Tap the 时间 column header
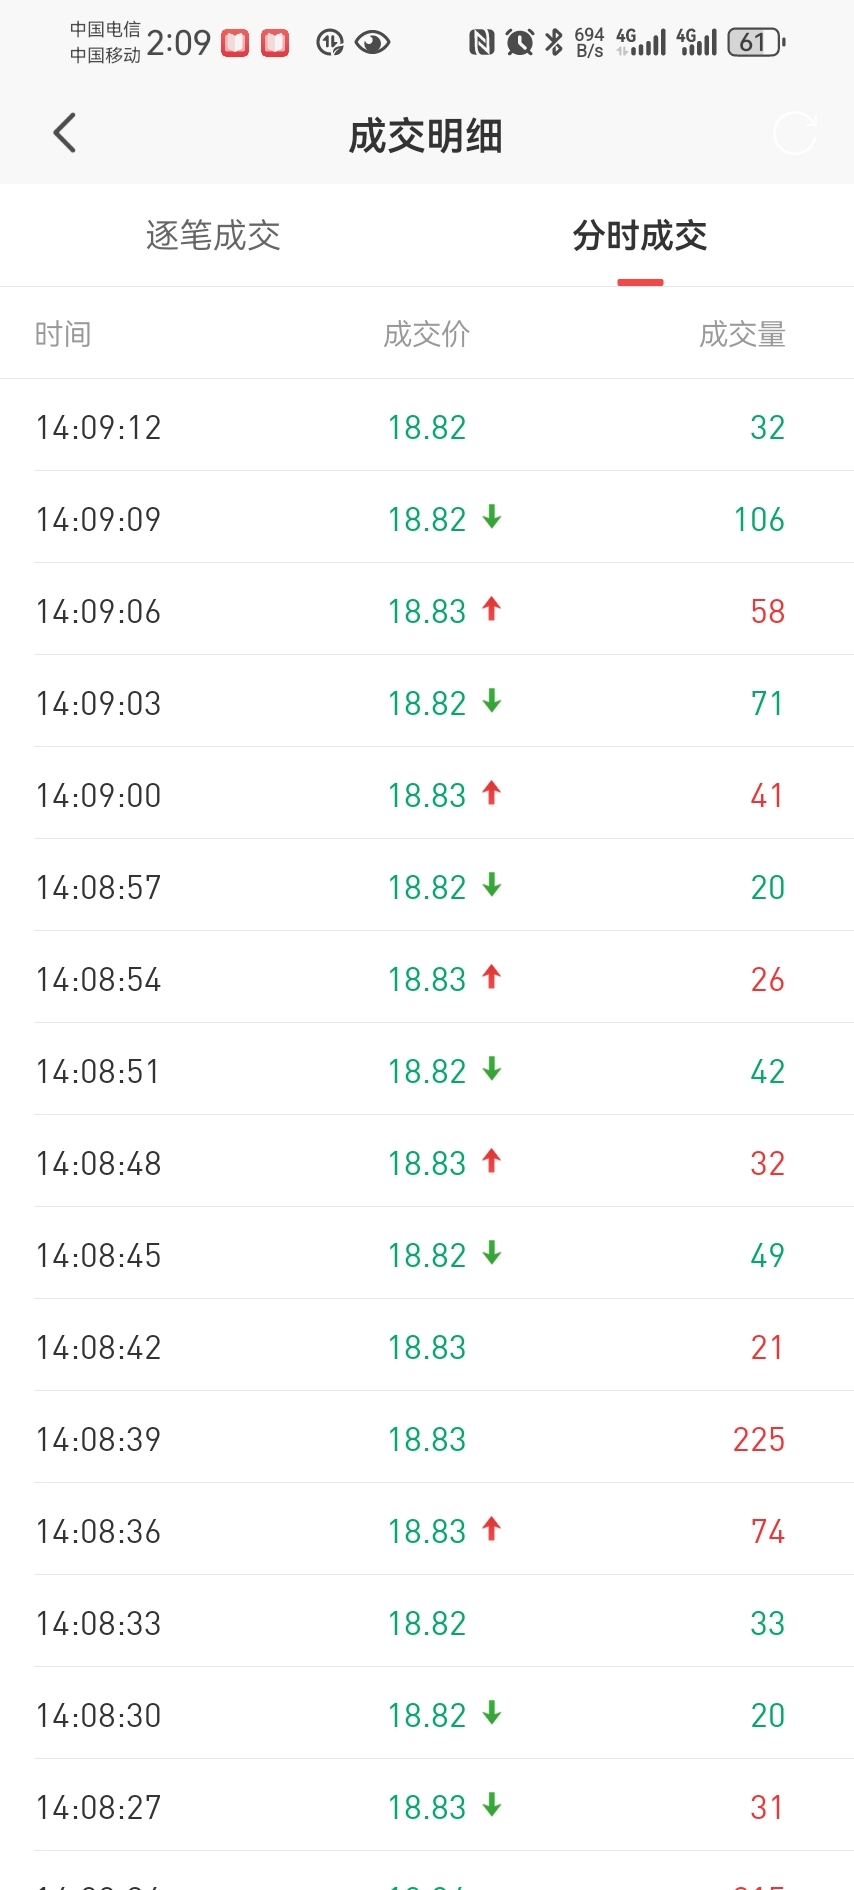The width and height of the screenshot is (854, 1890). [63, 334]
